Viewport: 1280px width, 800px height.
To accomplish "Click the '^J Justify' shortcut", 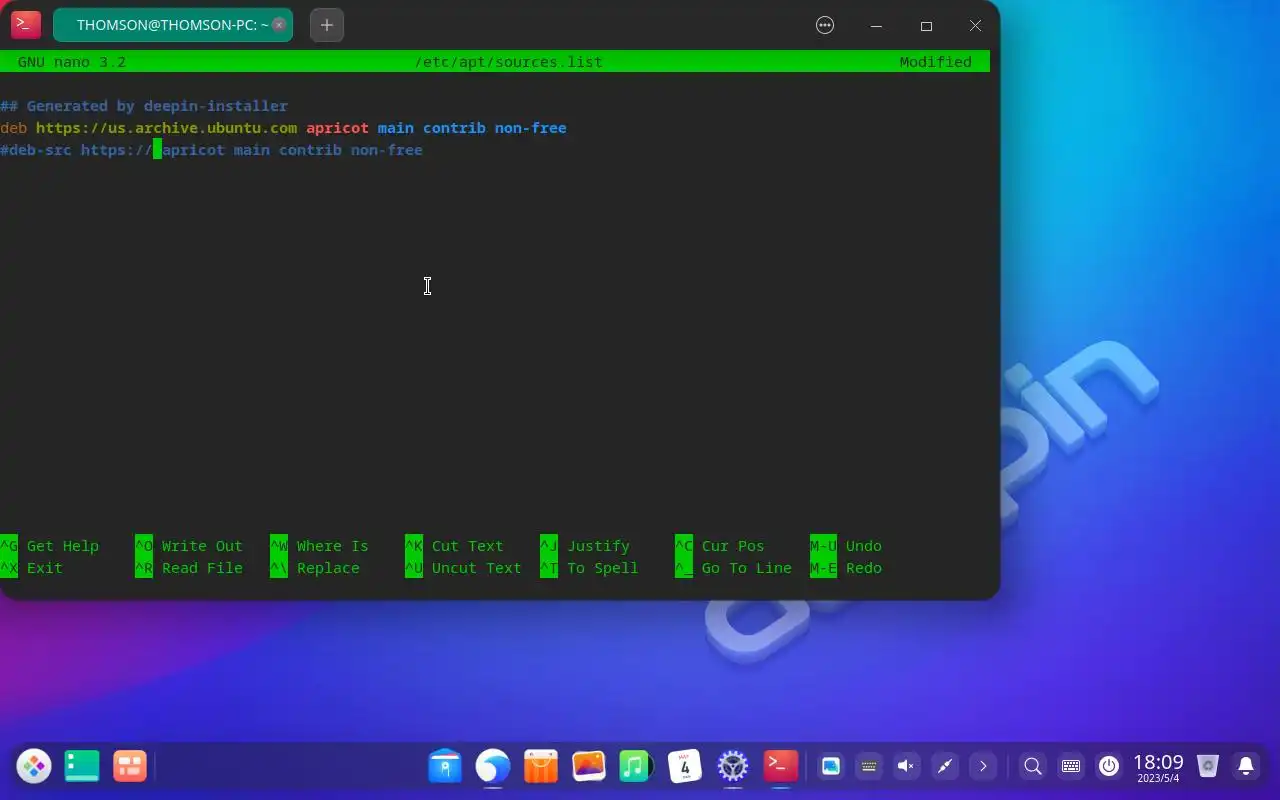I will coord(585,546).
